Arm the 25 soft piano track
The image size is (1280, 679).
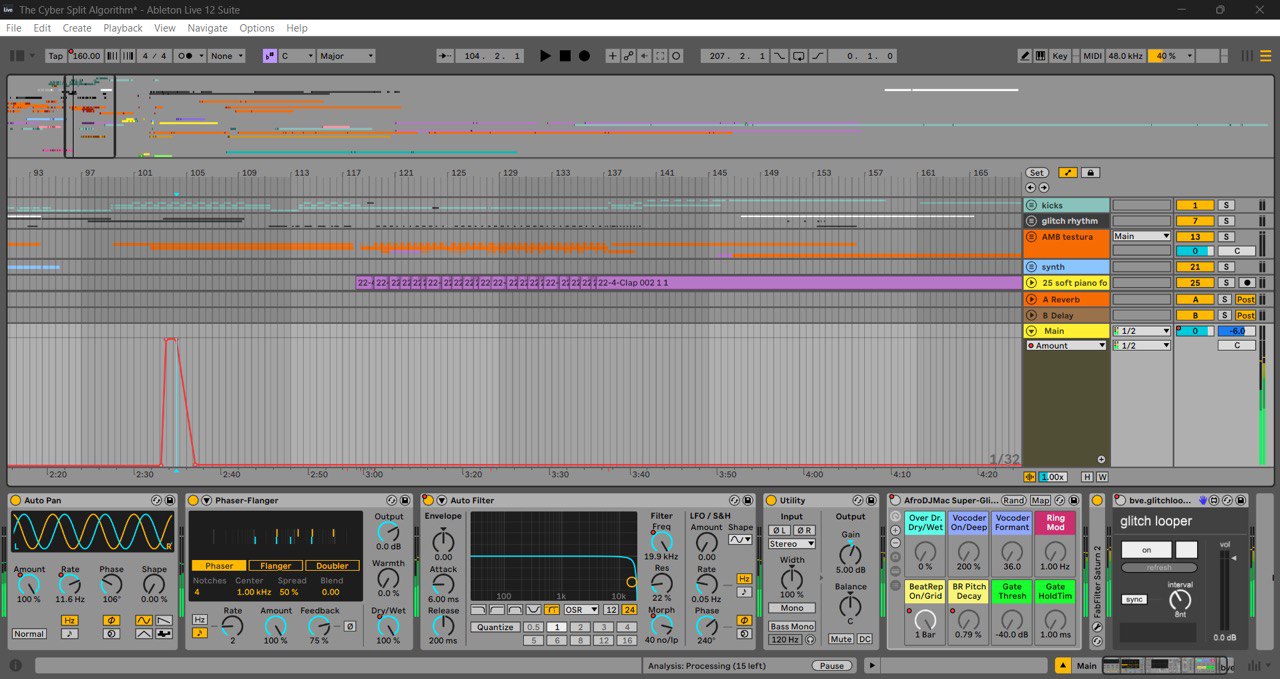point(1246,283)
